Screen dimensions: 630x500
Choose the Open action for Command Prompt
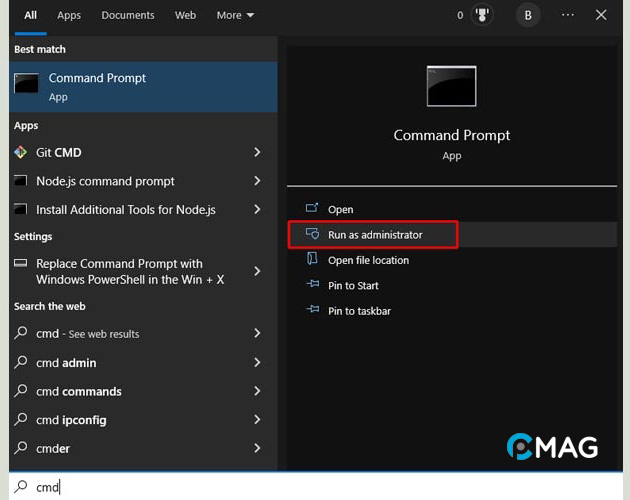[x=340, y=209]
